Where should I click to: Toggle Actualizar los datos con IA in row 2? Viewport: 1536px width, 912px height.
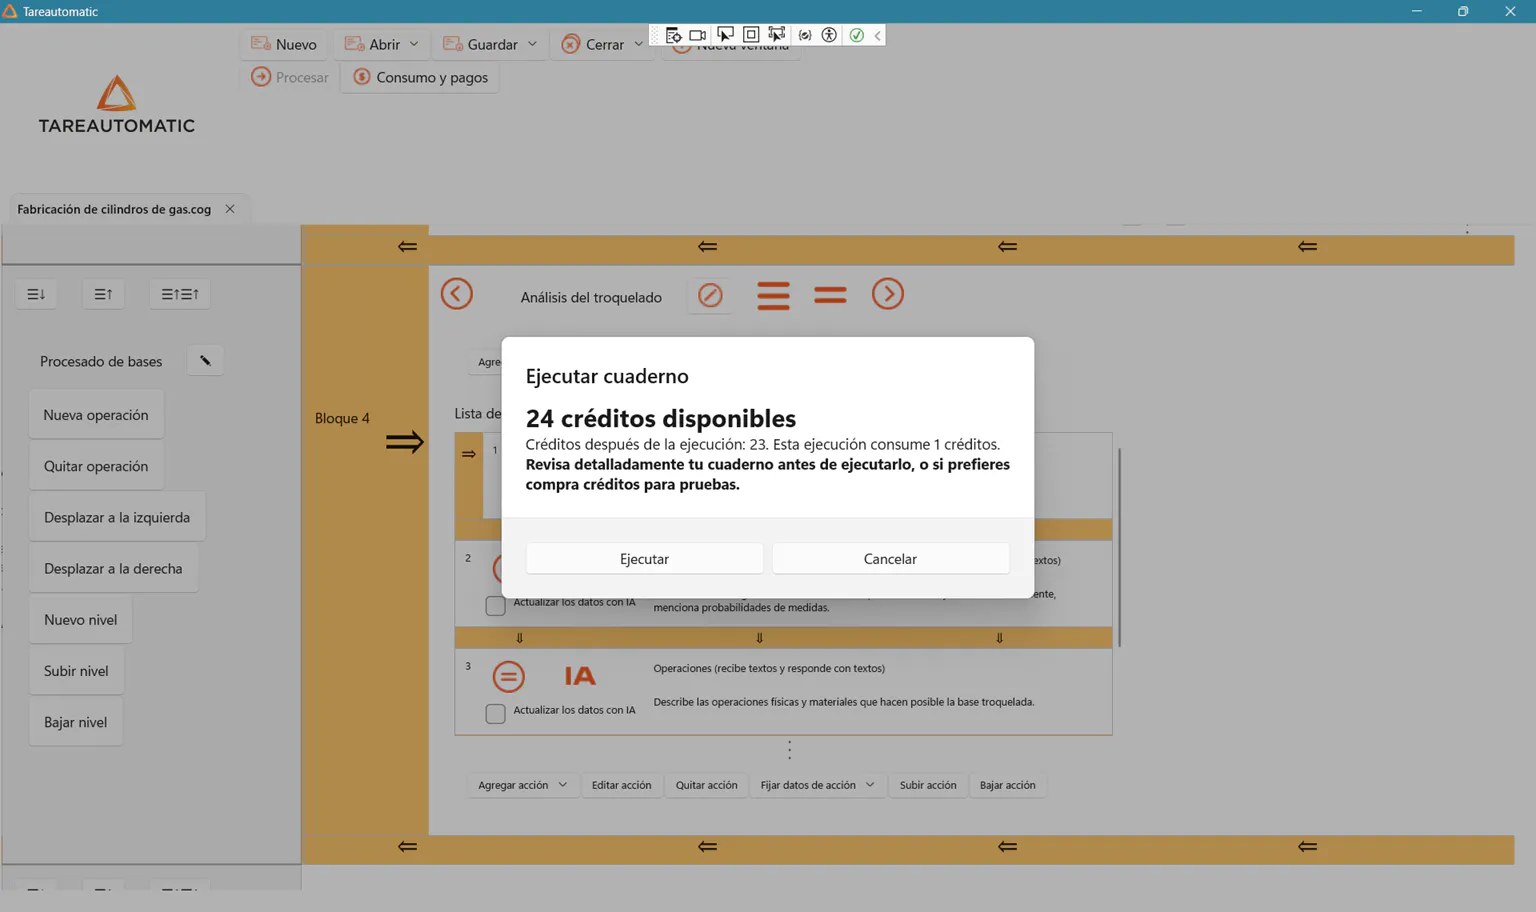(495, 605)
